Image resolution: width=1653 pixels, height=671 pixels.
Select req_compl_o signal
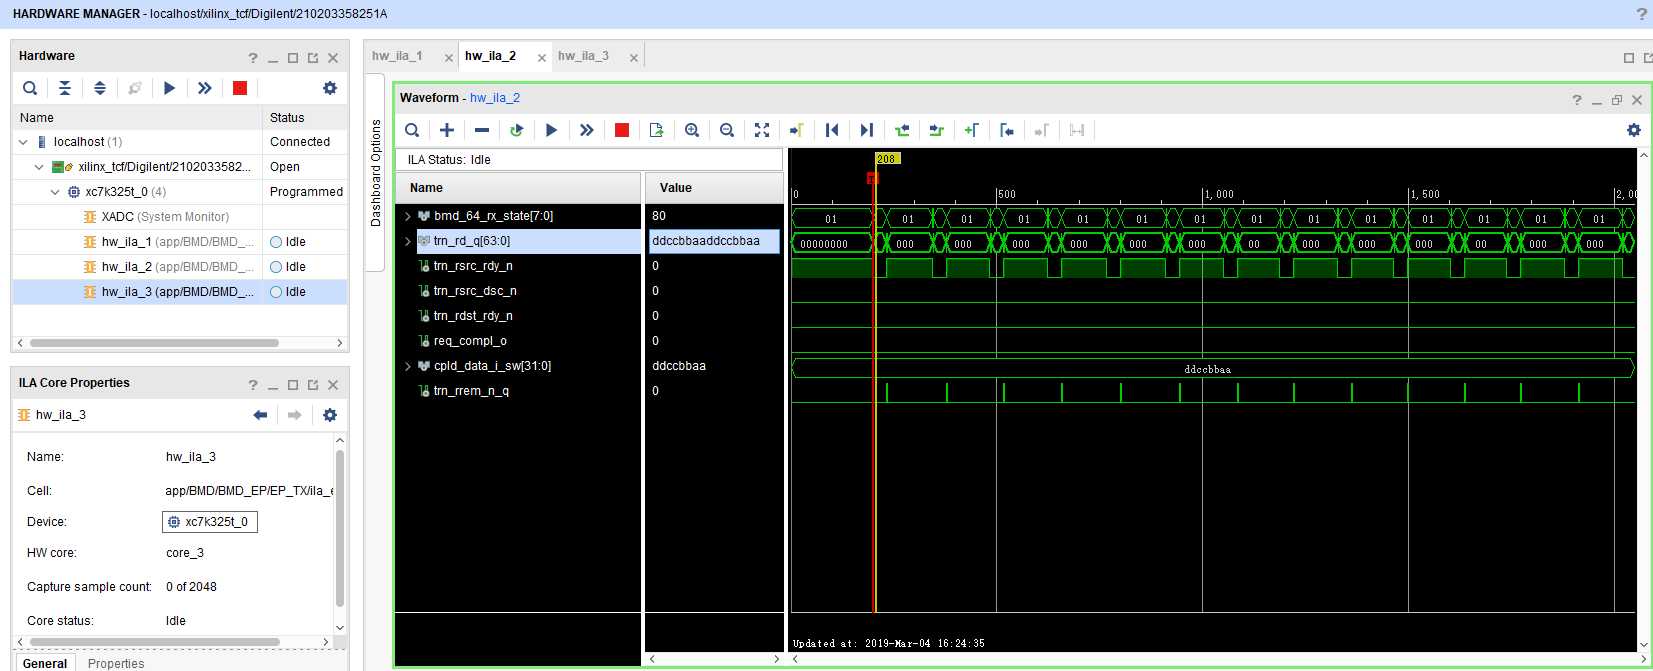click(x=470, y=341)
